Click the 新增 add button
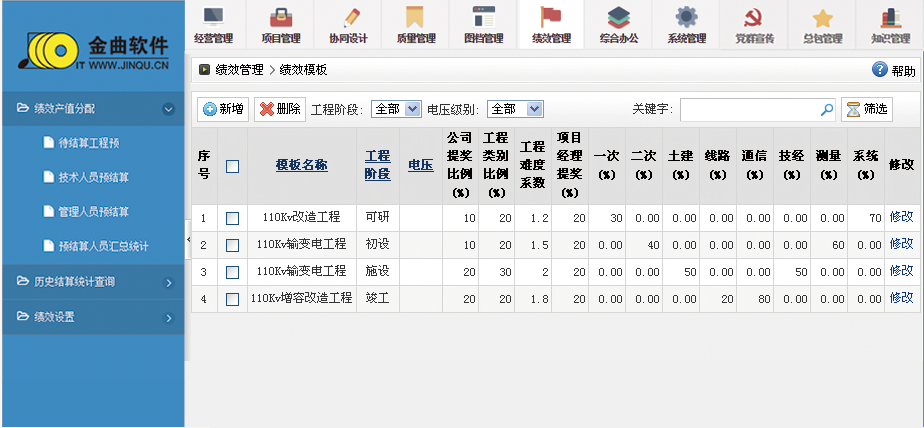The image size is (924, 428). tap(223, 109)
